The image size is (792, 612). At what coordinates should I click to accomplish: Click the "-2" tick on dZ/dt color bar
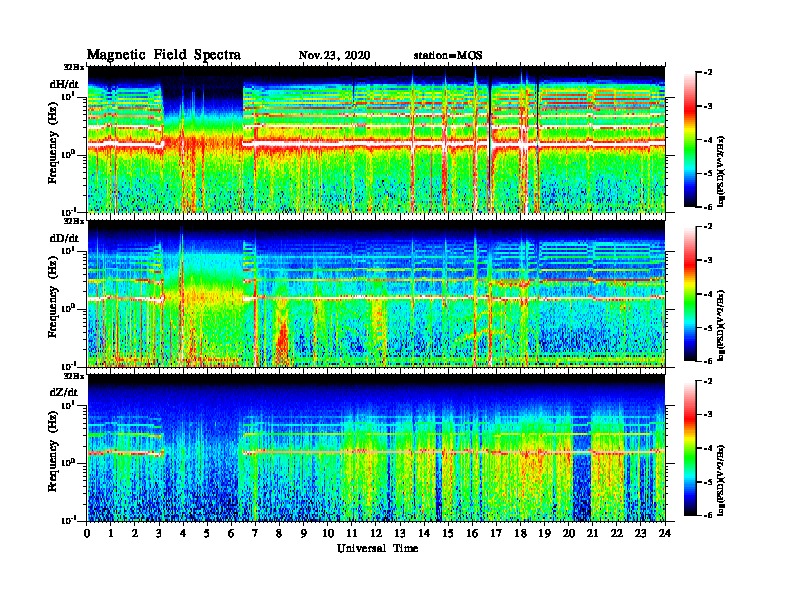tap(709, 381)
